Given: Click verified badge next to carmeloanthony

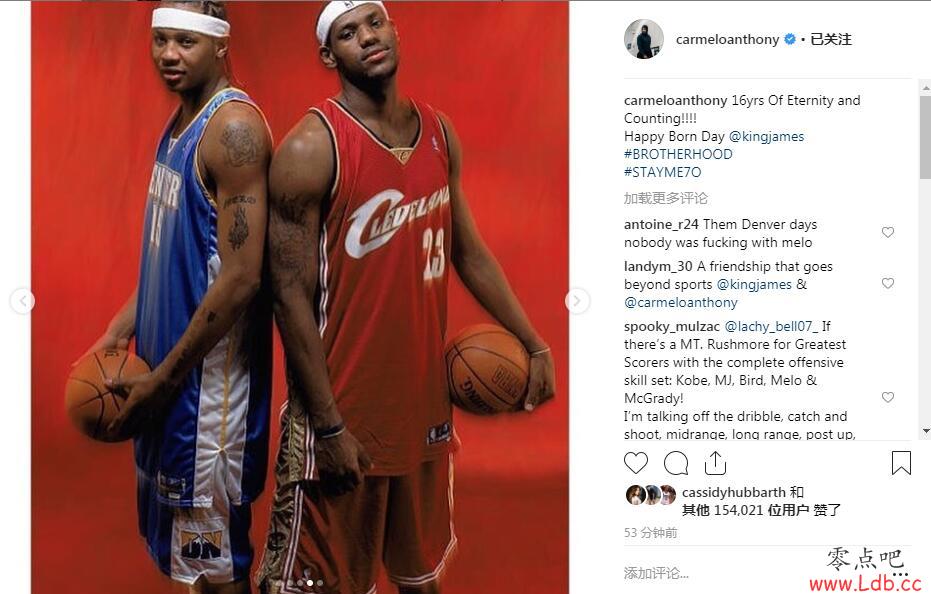Looking at the screenshot, I should click(790, 39).
